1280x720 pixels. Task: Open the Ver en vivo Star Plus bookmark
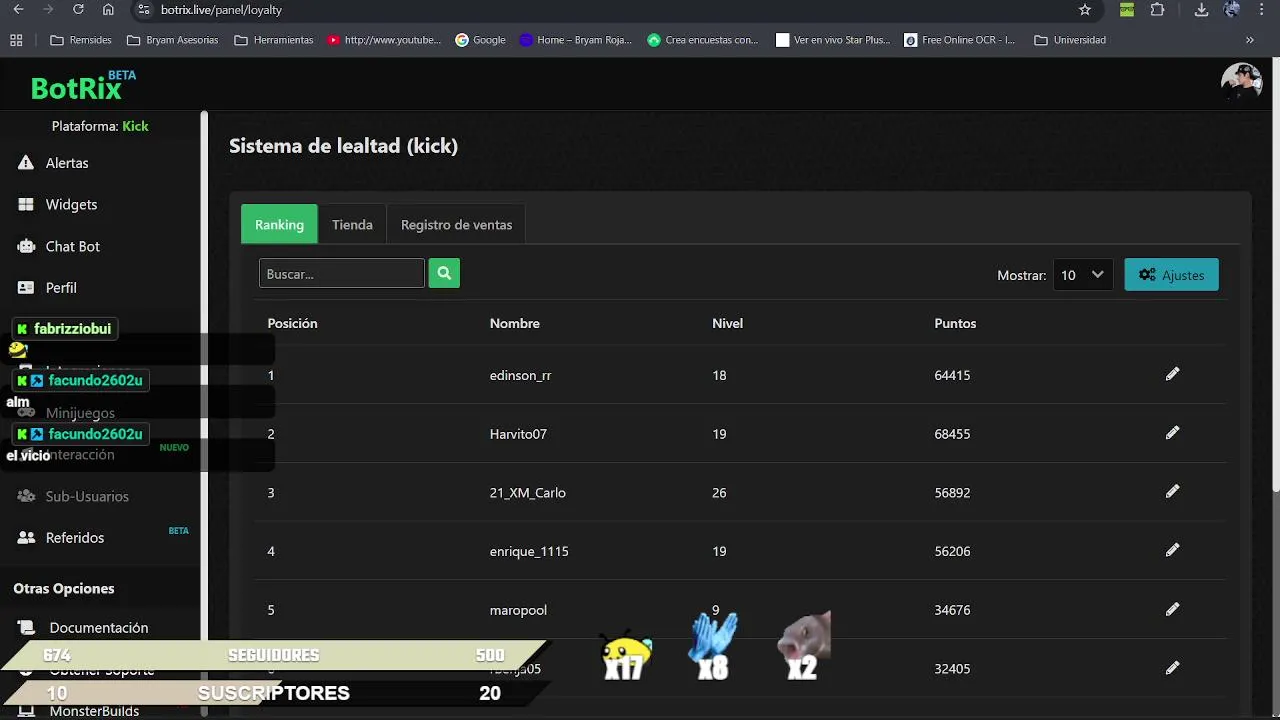833,40
